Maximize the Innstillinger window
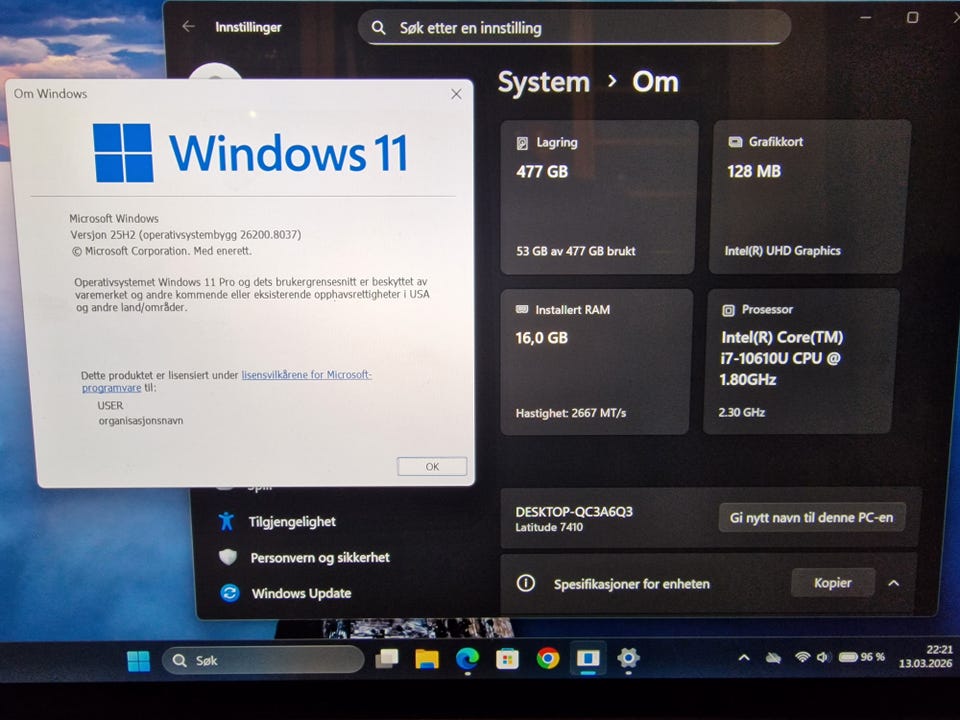 (x=912, y=18)
